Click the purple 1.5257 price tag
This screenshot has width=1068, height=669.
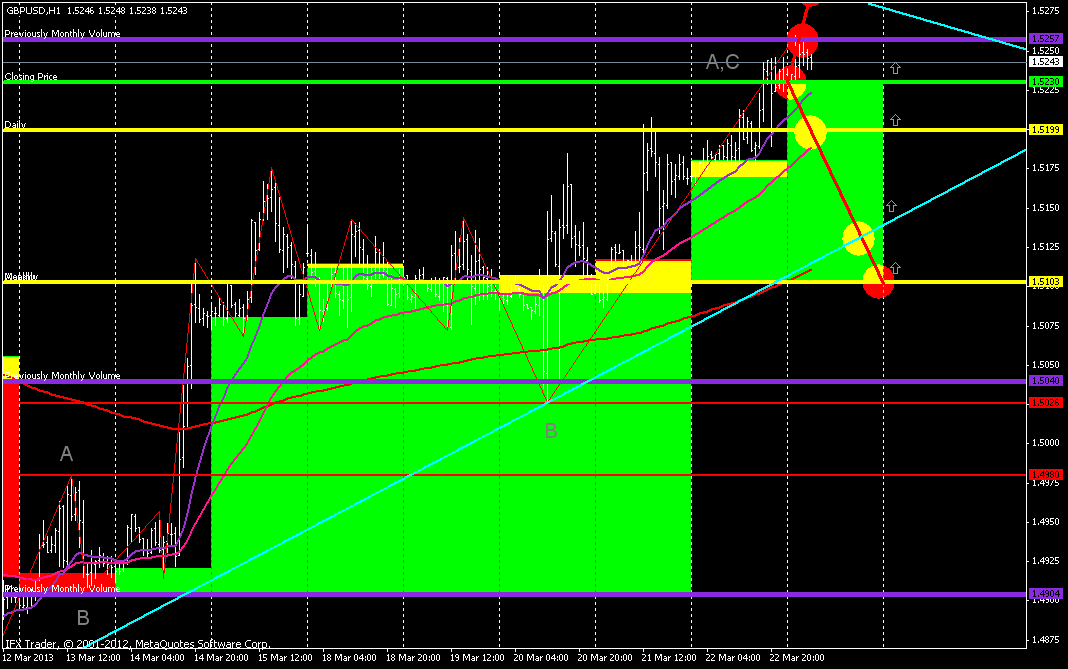(1046, 39)
